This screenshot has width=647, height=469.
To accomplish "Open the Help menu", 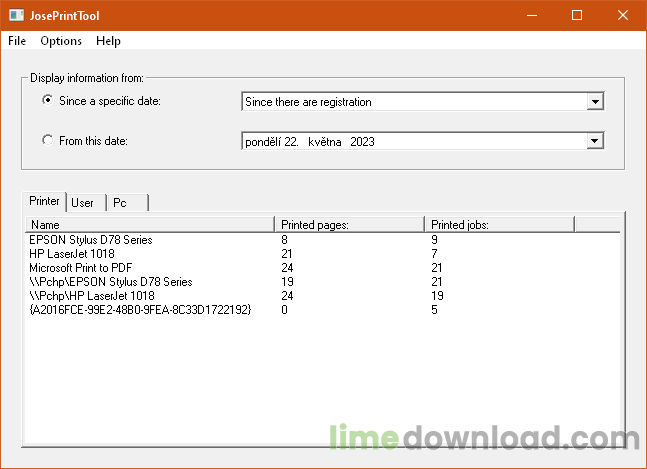I will 108,41.
